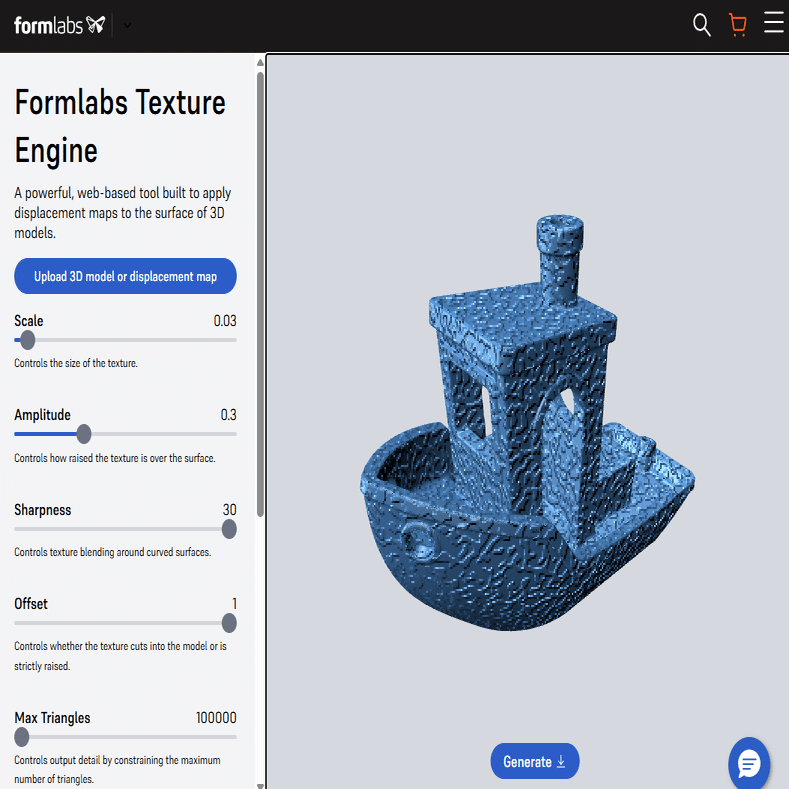Click the Scale value 0.03
Viewport: 789px width, 789px height.
[x=225, y=321]
